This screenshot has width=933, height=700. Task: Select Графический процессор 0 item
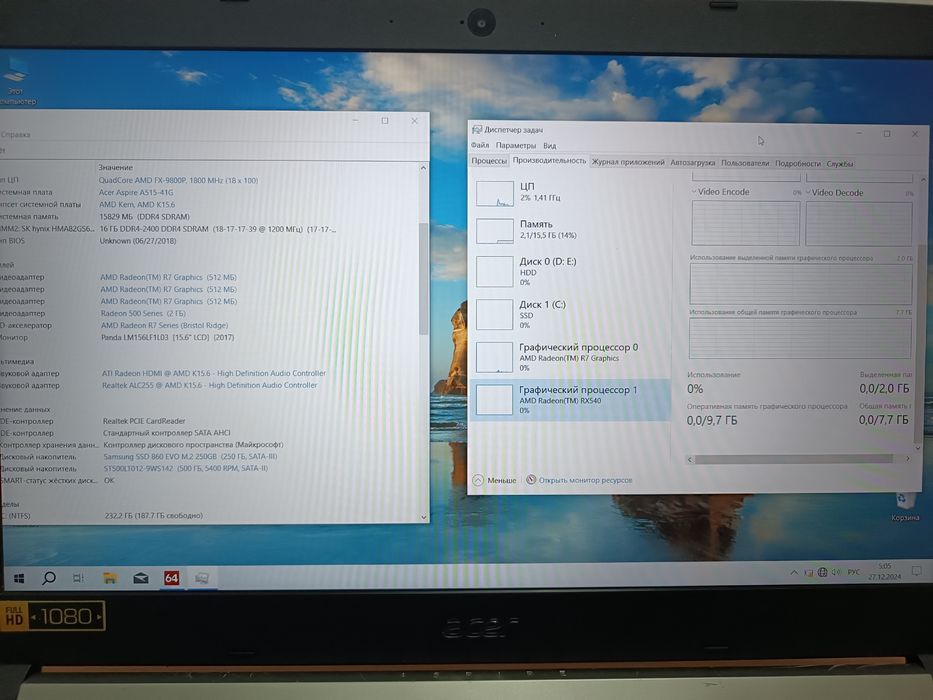click(570, 357)
